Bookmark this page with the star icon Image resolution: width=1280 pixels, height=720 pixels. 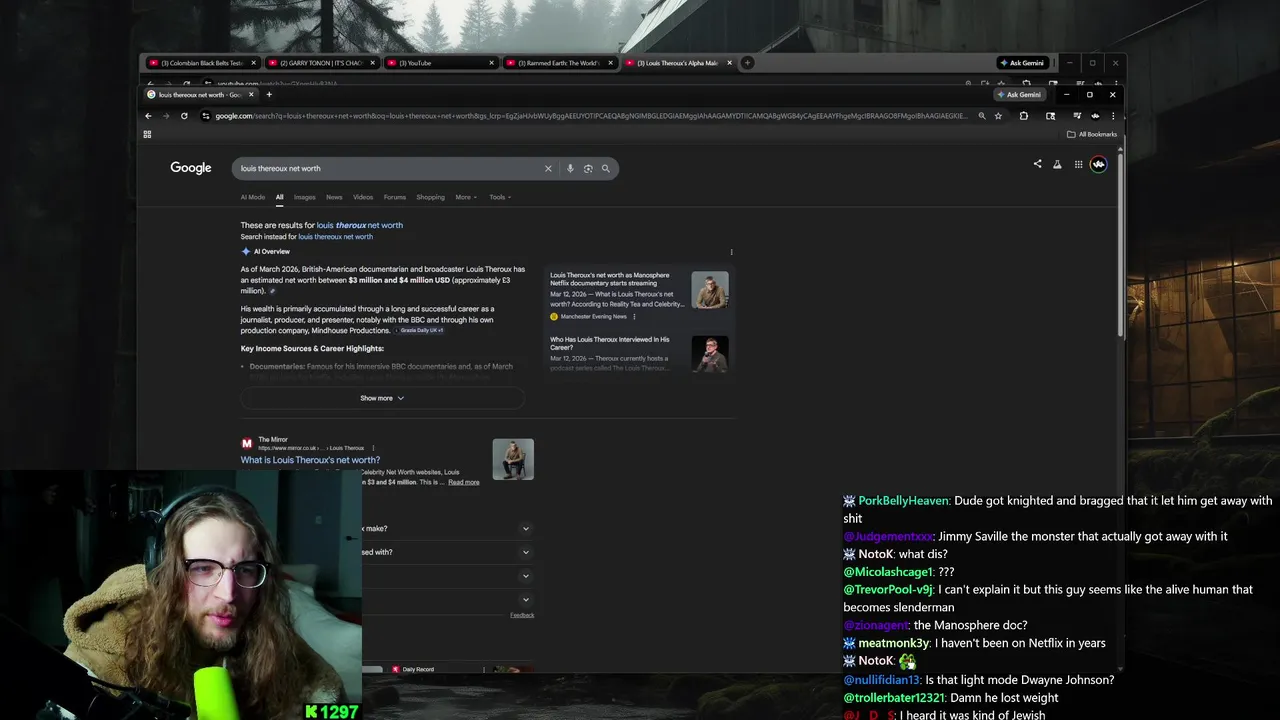[x=998, y=116]
